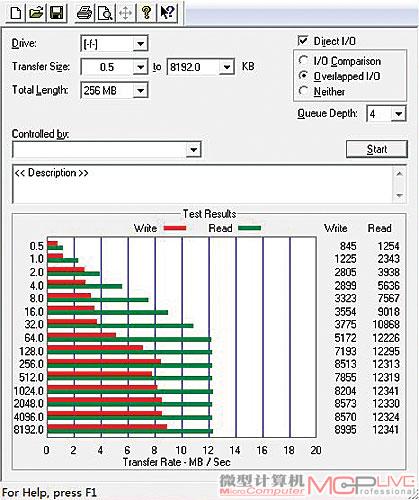Choose the Neither radio button

tap(303, 91)
